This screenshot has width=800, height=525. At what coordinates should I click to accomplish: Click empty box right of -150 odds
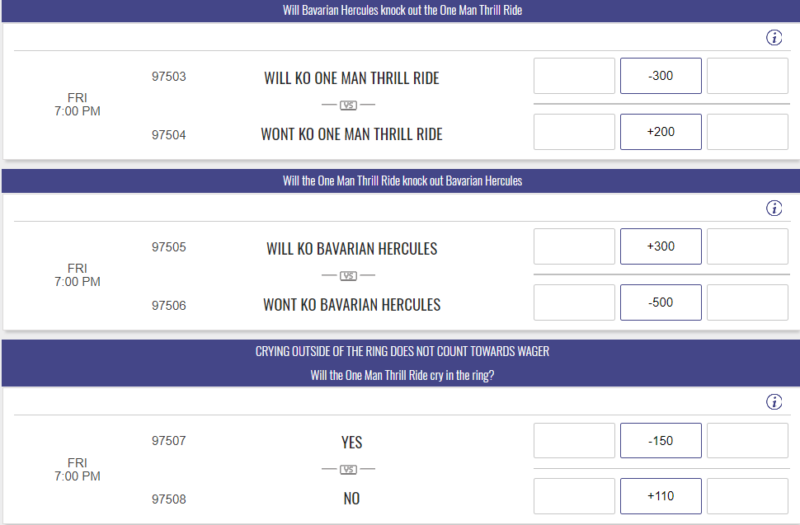747,440
